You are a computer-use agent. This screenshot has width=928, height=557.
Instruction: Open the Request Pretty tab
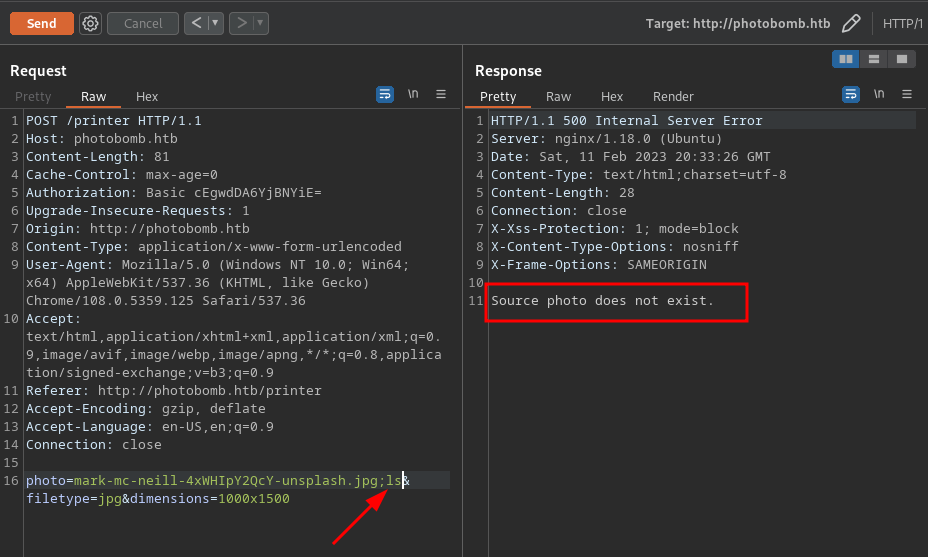[x=33, y=96]
